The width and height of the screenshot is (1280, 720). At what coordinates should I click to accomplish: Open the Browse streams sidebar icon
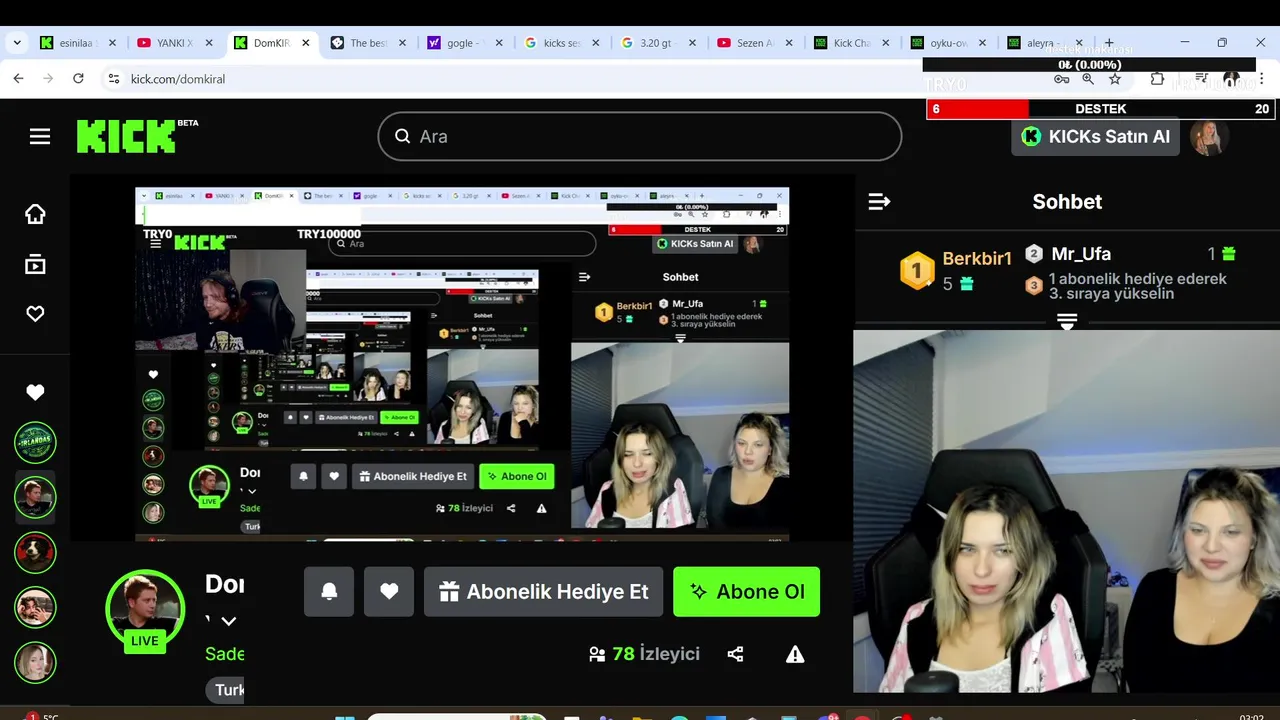coord(35,264)
